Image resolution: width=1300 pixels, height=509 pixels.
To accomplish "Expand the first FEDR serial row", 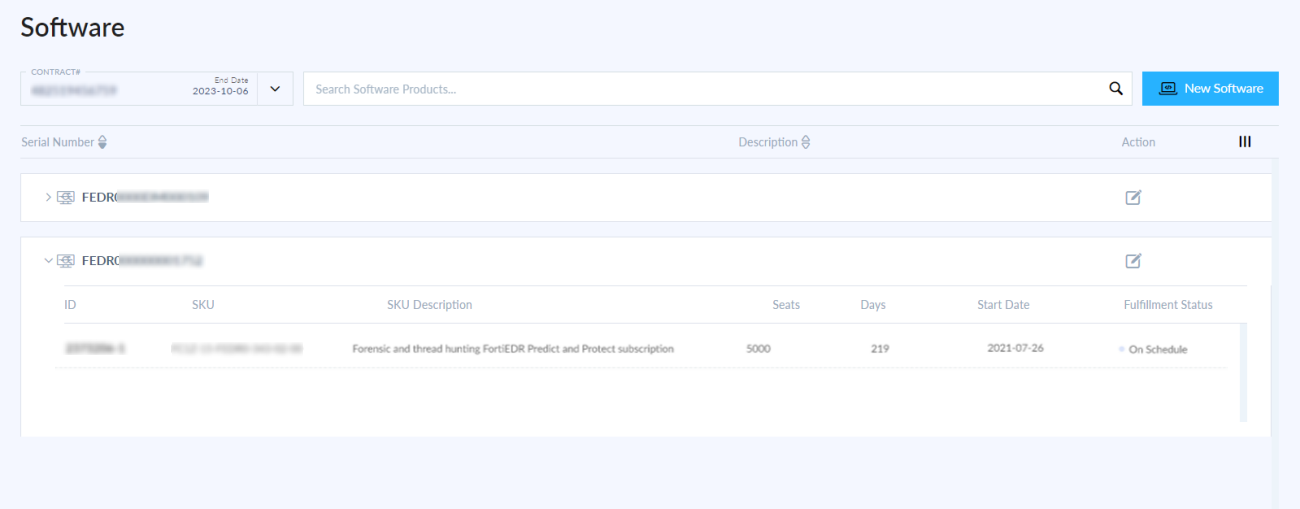I will (48, 197).
